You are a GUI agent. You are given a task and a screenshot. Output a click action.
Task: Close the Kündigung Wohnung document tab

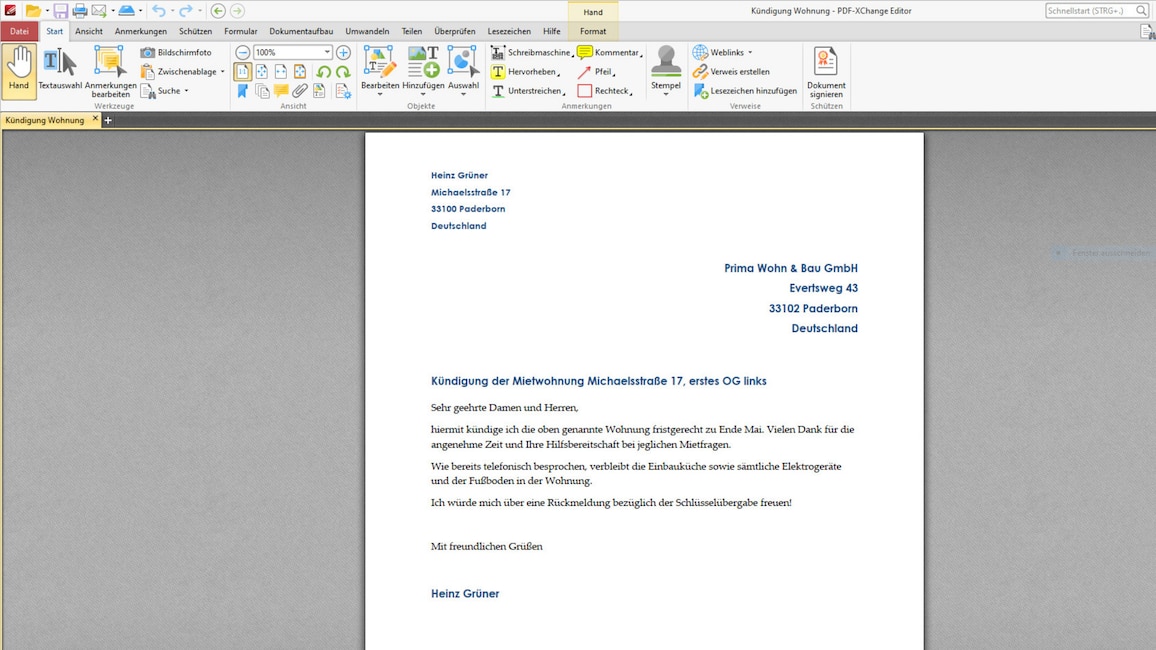click(95, 119)
